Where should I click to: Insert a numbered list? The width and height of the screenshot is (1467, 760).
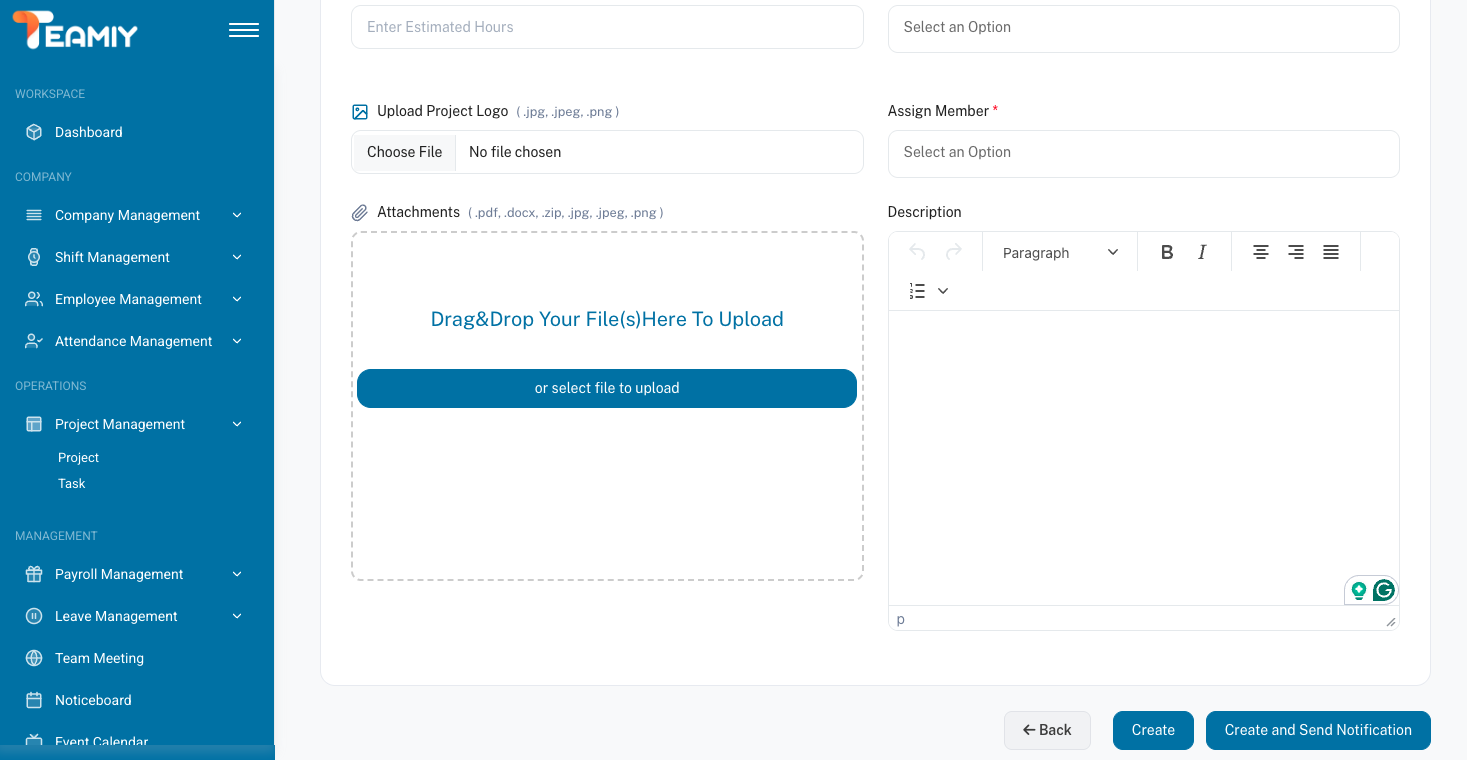(917, 291)
